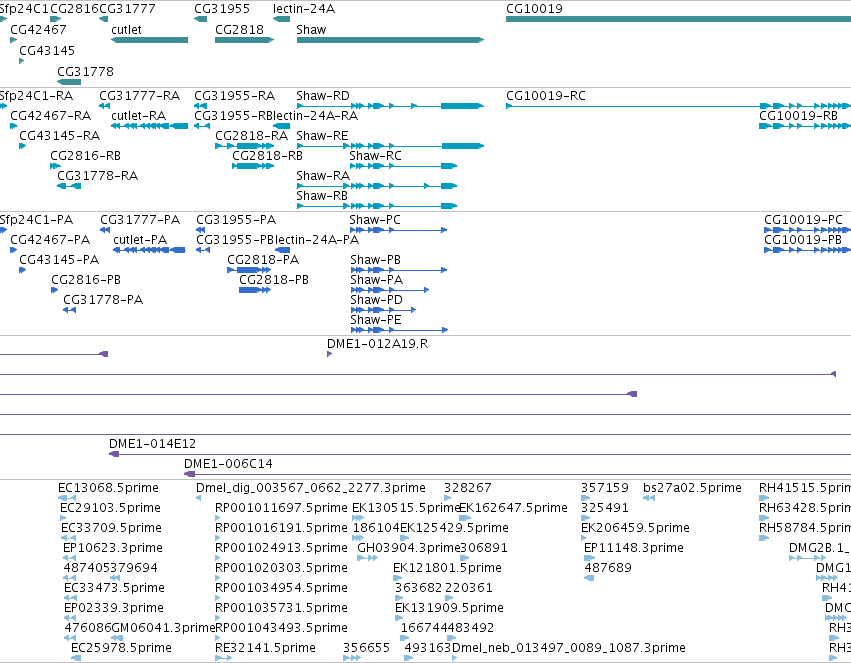
Task: Select the EK121801.5prime EST label
Action: 447,568
